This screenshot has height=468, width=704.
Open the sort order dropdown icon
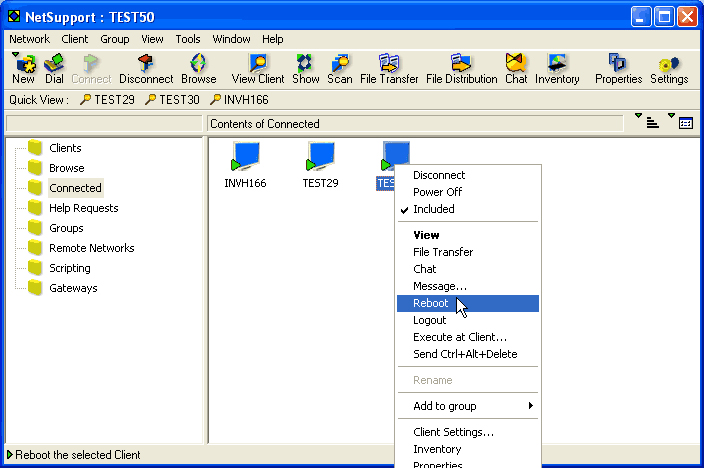coord(648,122)
